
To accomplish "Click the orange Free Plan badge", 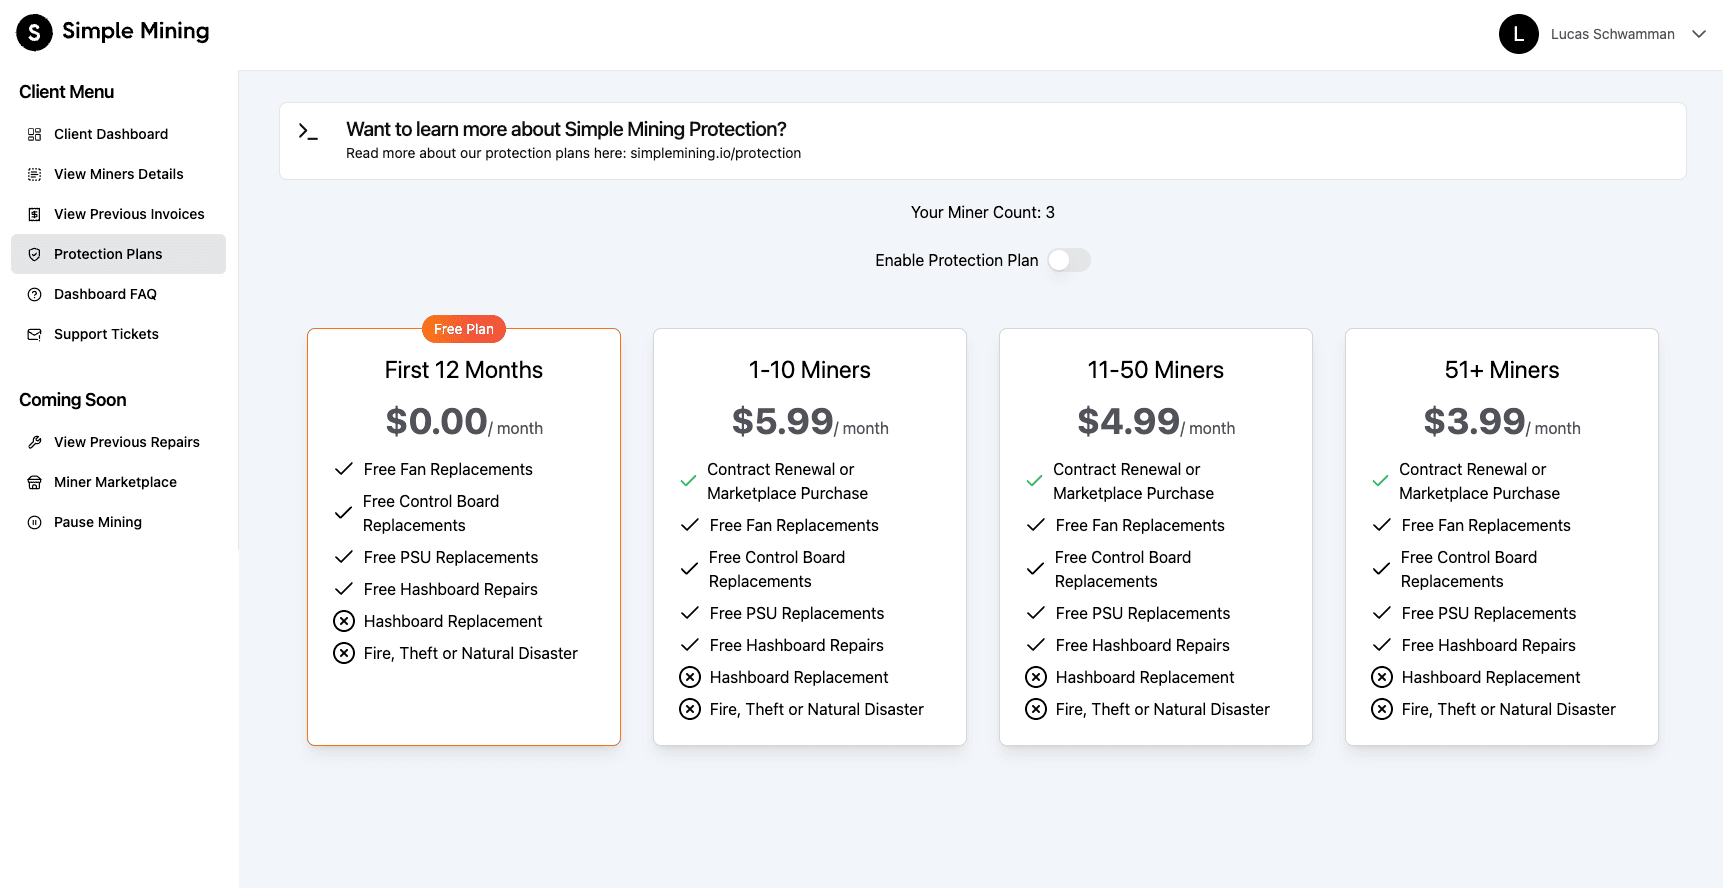I will [464, 329].
